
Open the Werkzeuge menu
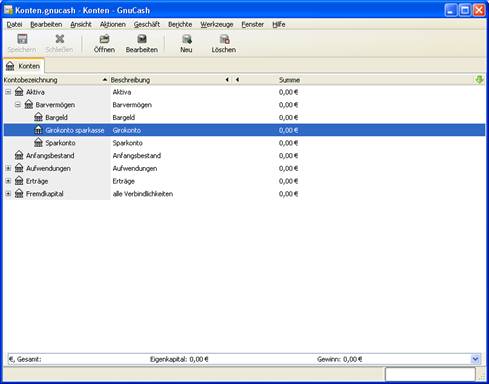click(x=217, y=24)
